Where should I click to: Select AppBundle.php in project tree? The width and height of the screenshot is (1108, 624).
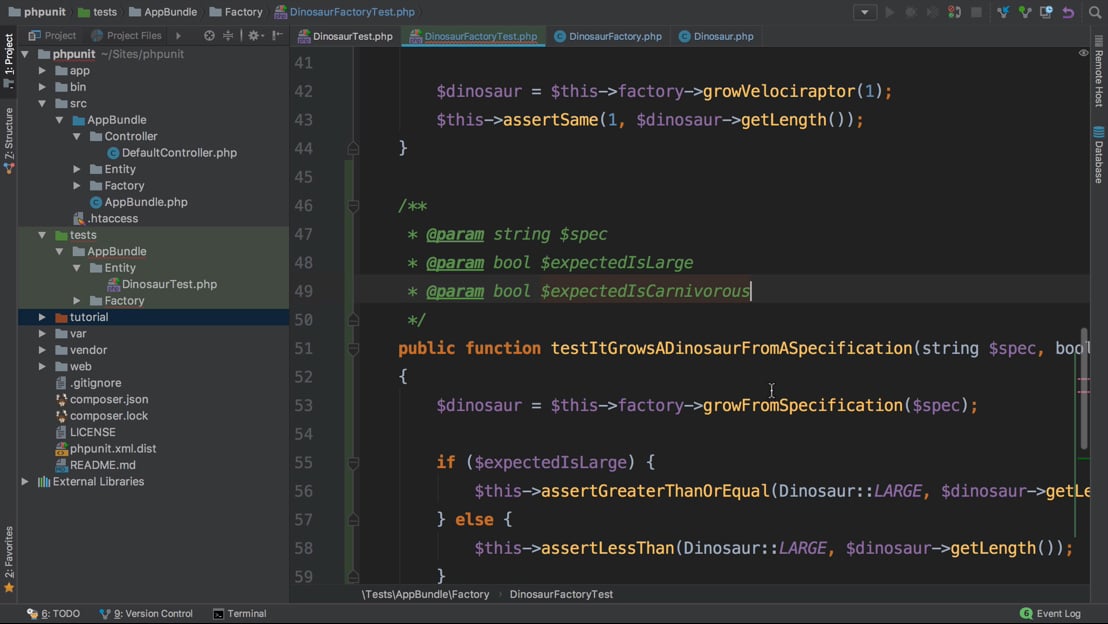(139, 202)
